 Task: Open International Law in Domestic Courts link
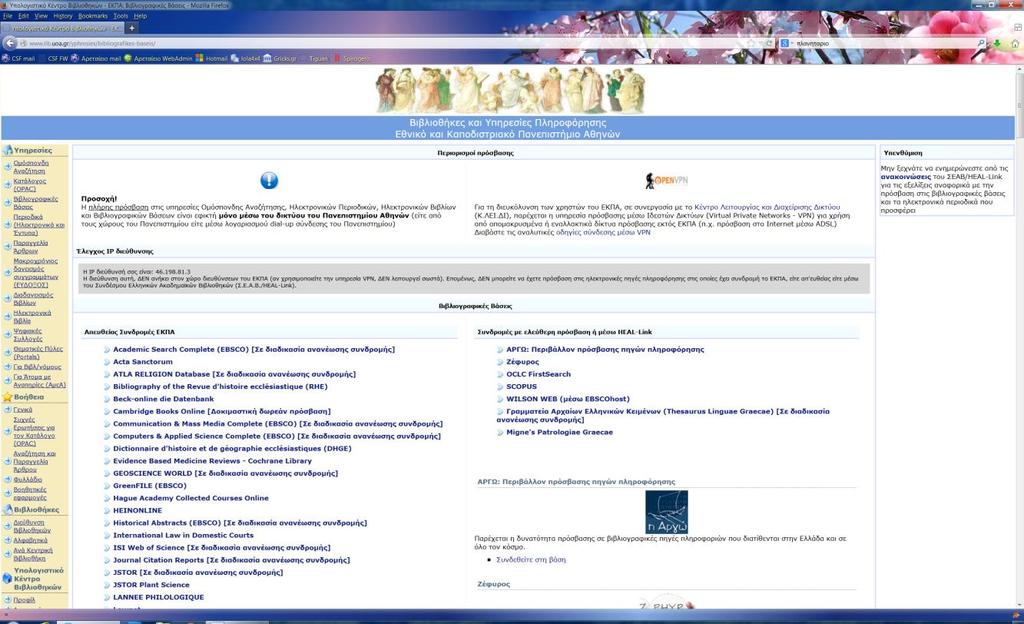183,535
